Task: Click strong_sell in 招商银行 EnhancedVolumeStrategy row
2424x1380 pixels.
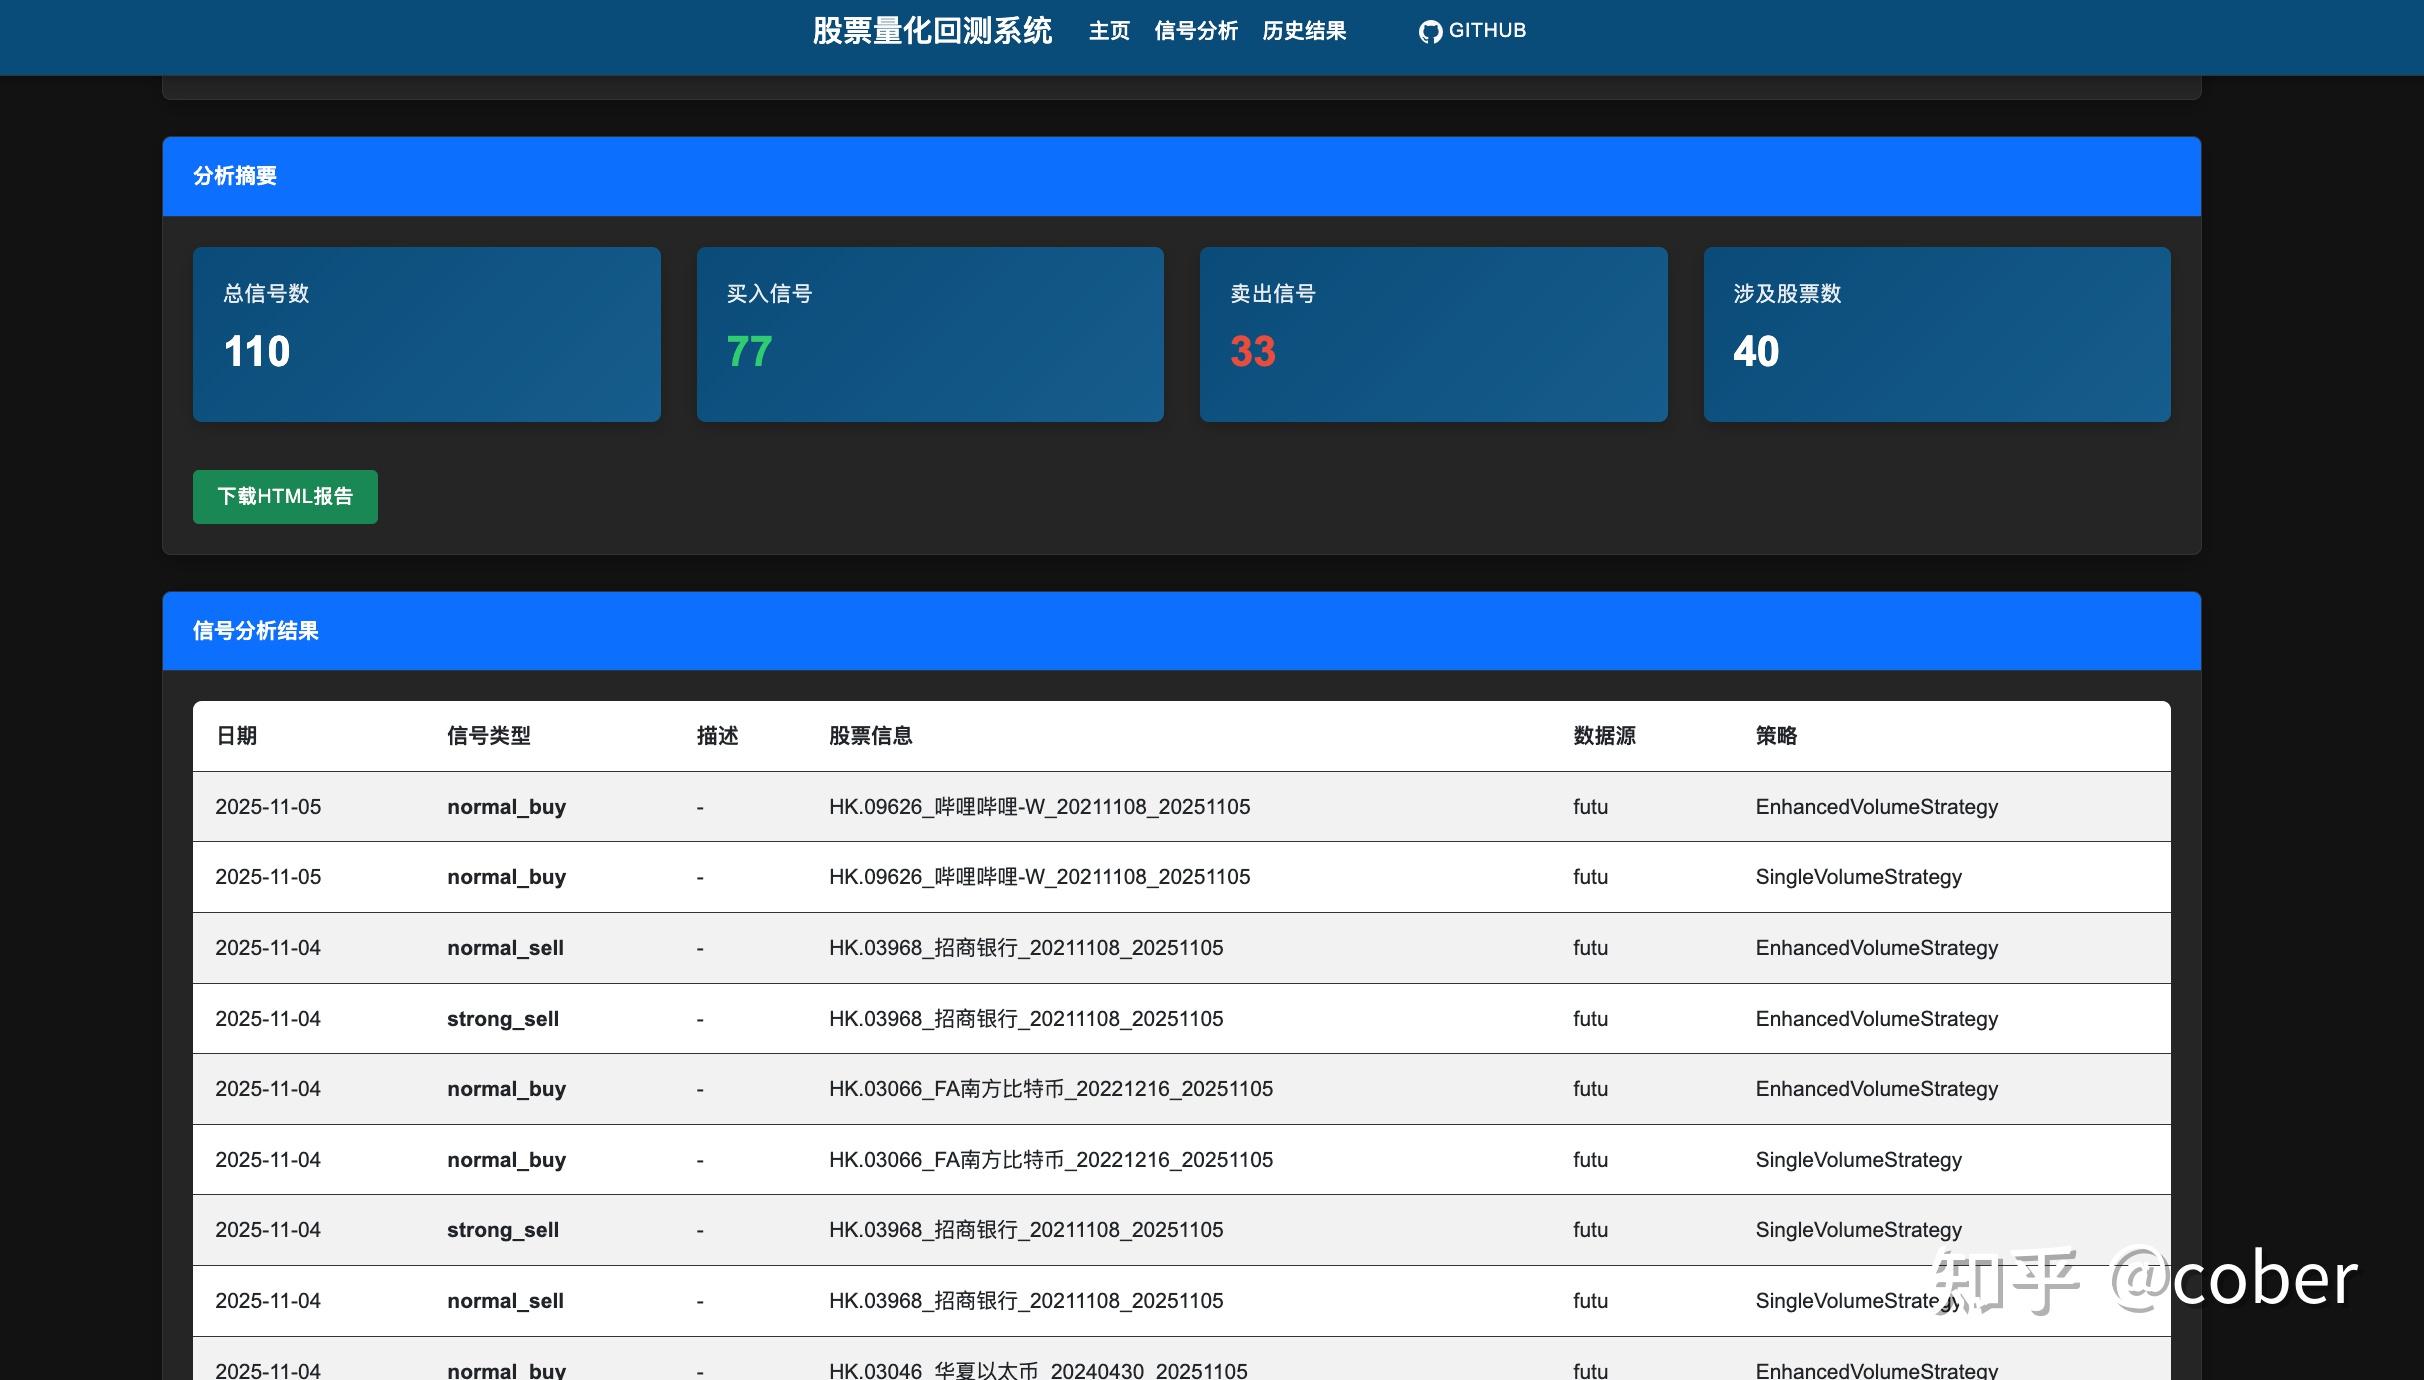Action: pos(503,1019)
